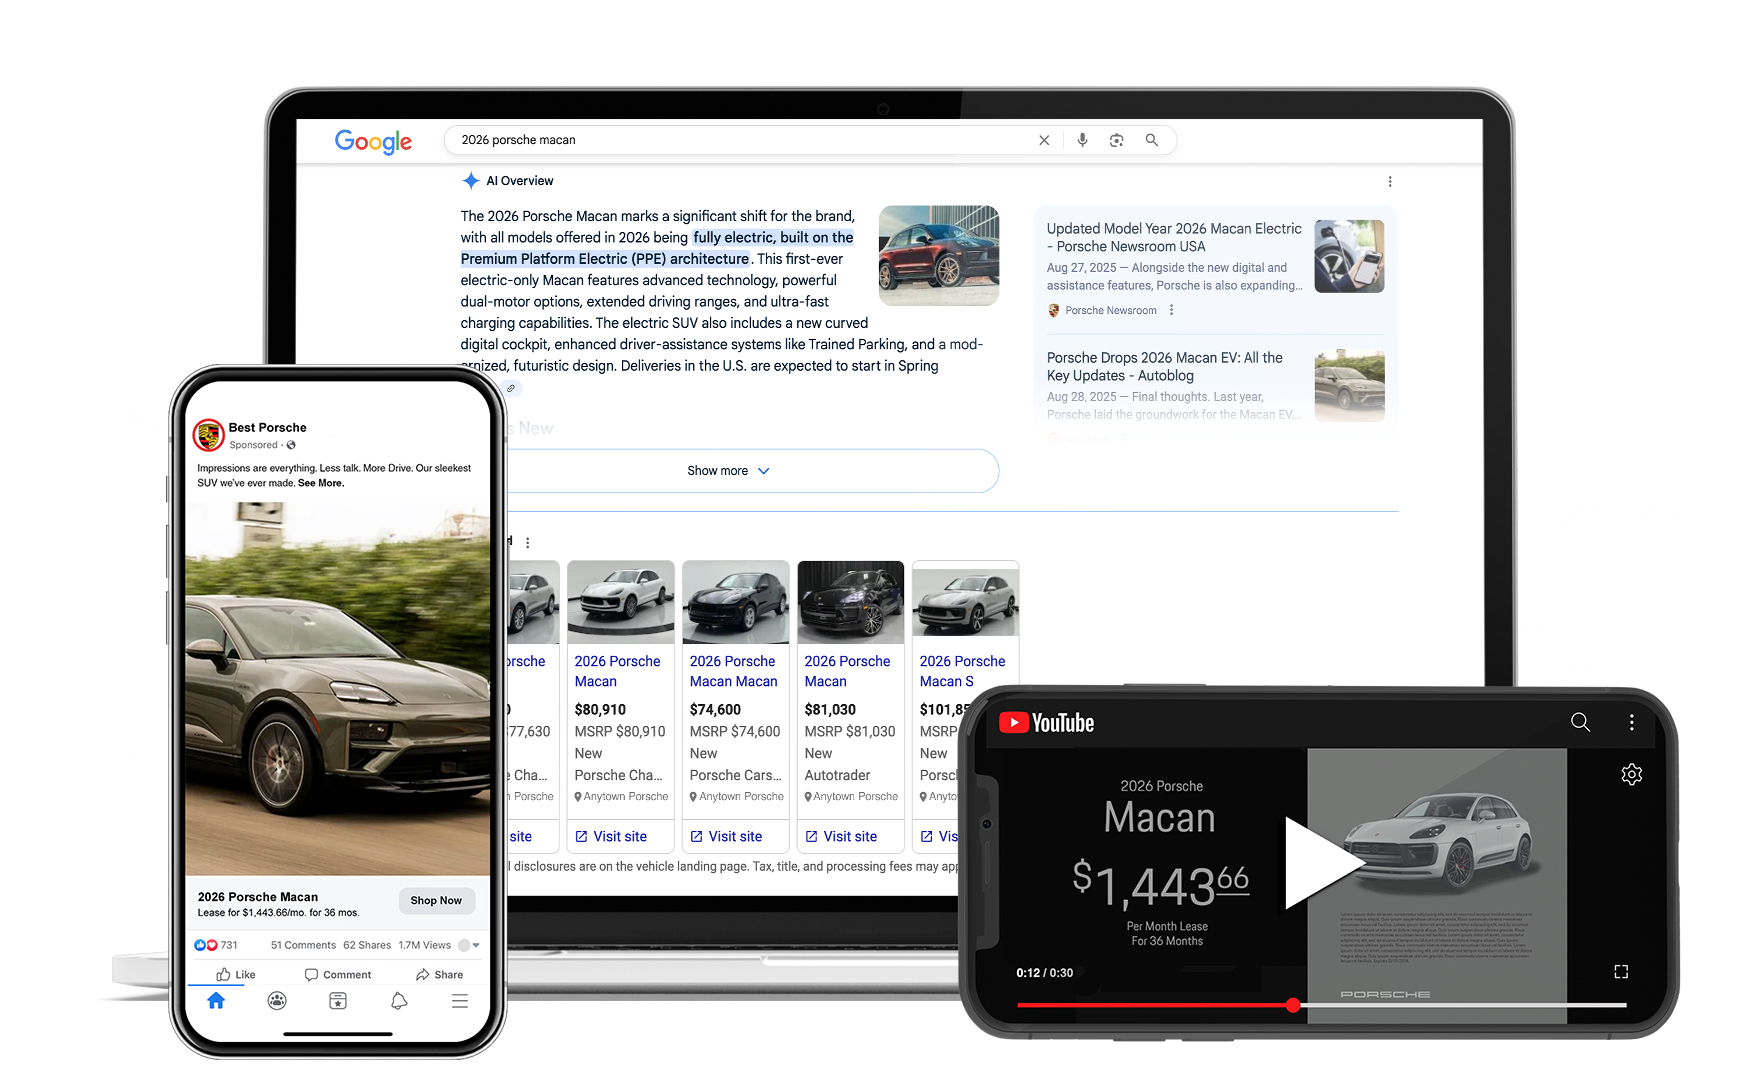Open AI Overview three-dot options menu

(1389, 181)
